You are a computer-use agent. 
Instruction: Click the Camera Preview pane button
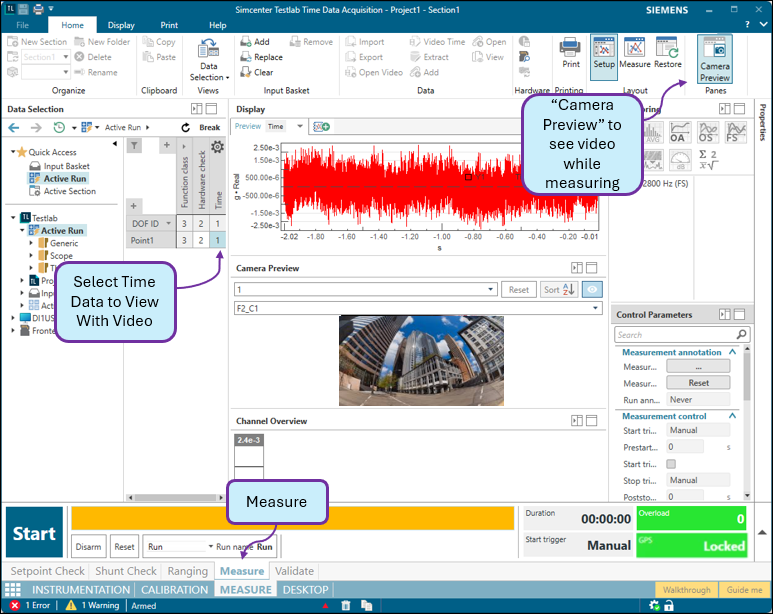[x=714, y=59]
